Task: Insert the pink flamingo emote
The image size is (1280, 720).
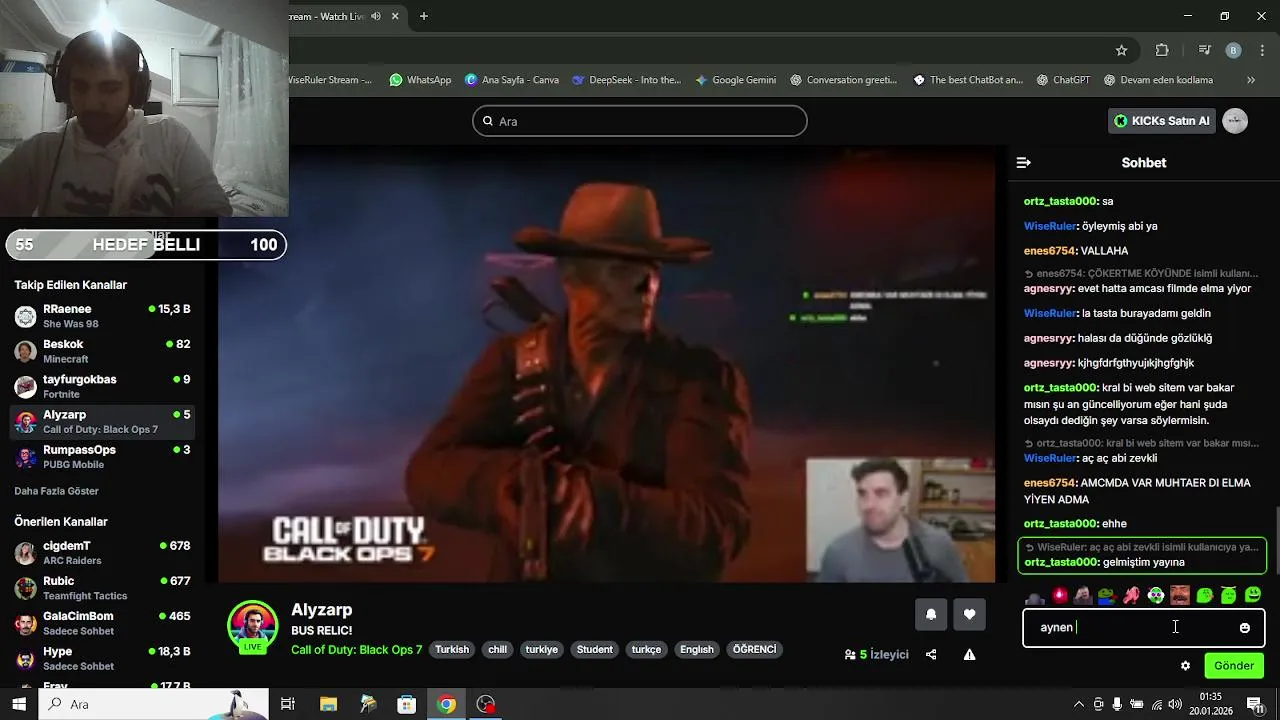Action: 1131,596
